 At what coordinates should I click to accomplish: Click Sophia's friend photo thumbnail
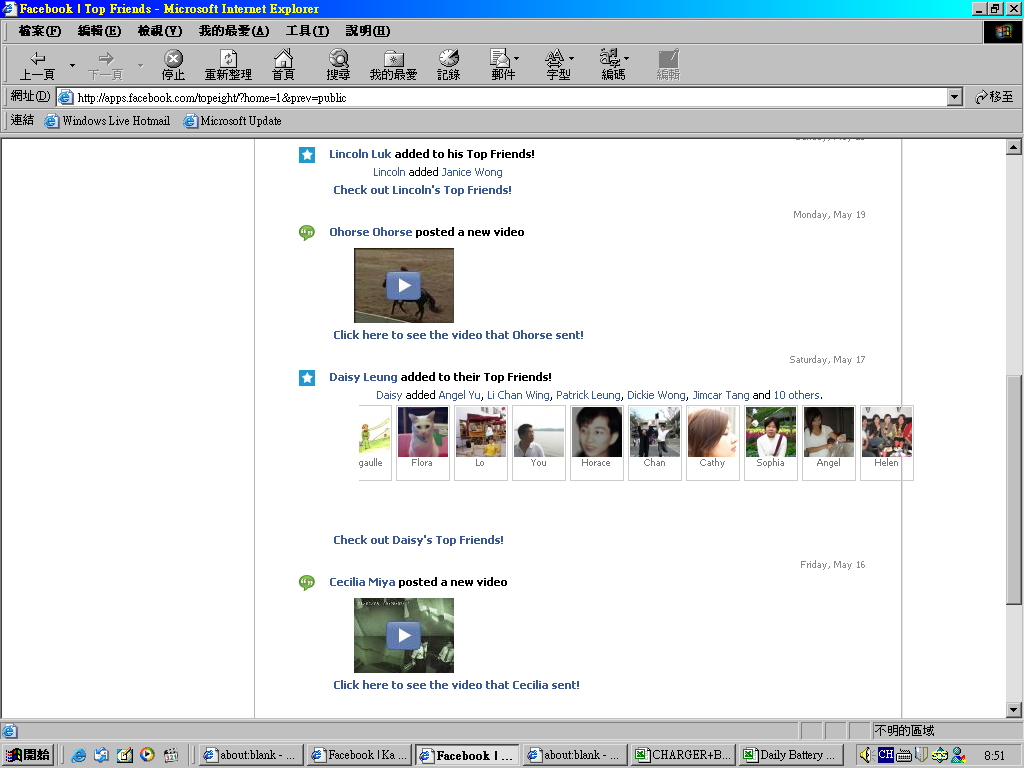[771, 432]
